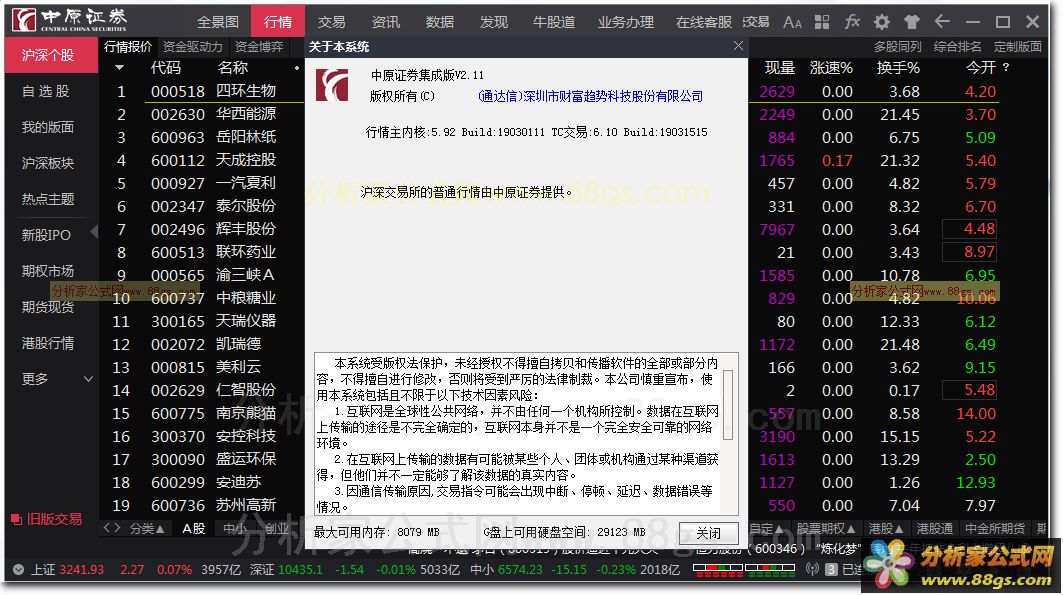Select 自选股 in the sidebar
Screen dimensions: 1063x595
pyautogui.click(x=45, y=91)
